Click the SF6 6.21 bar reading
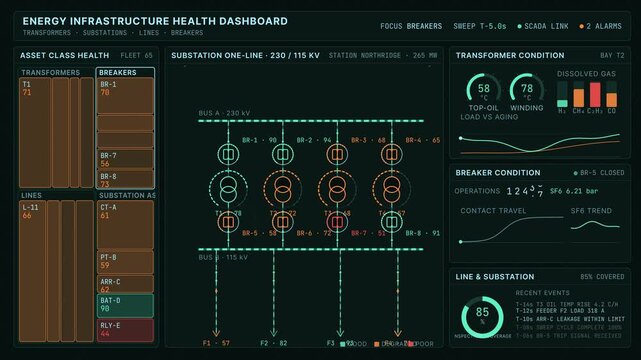Screen dimensions: 641x360 (x=574, y=191)
